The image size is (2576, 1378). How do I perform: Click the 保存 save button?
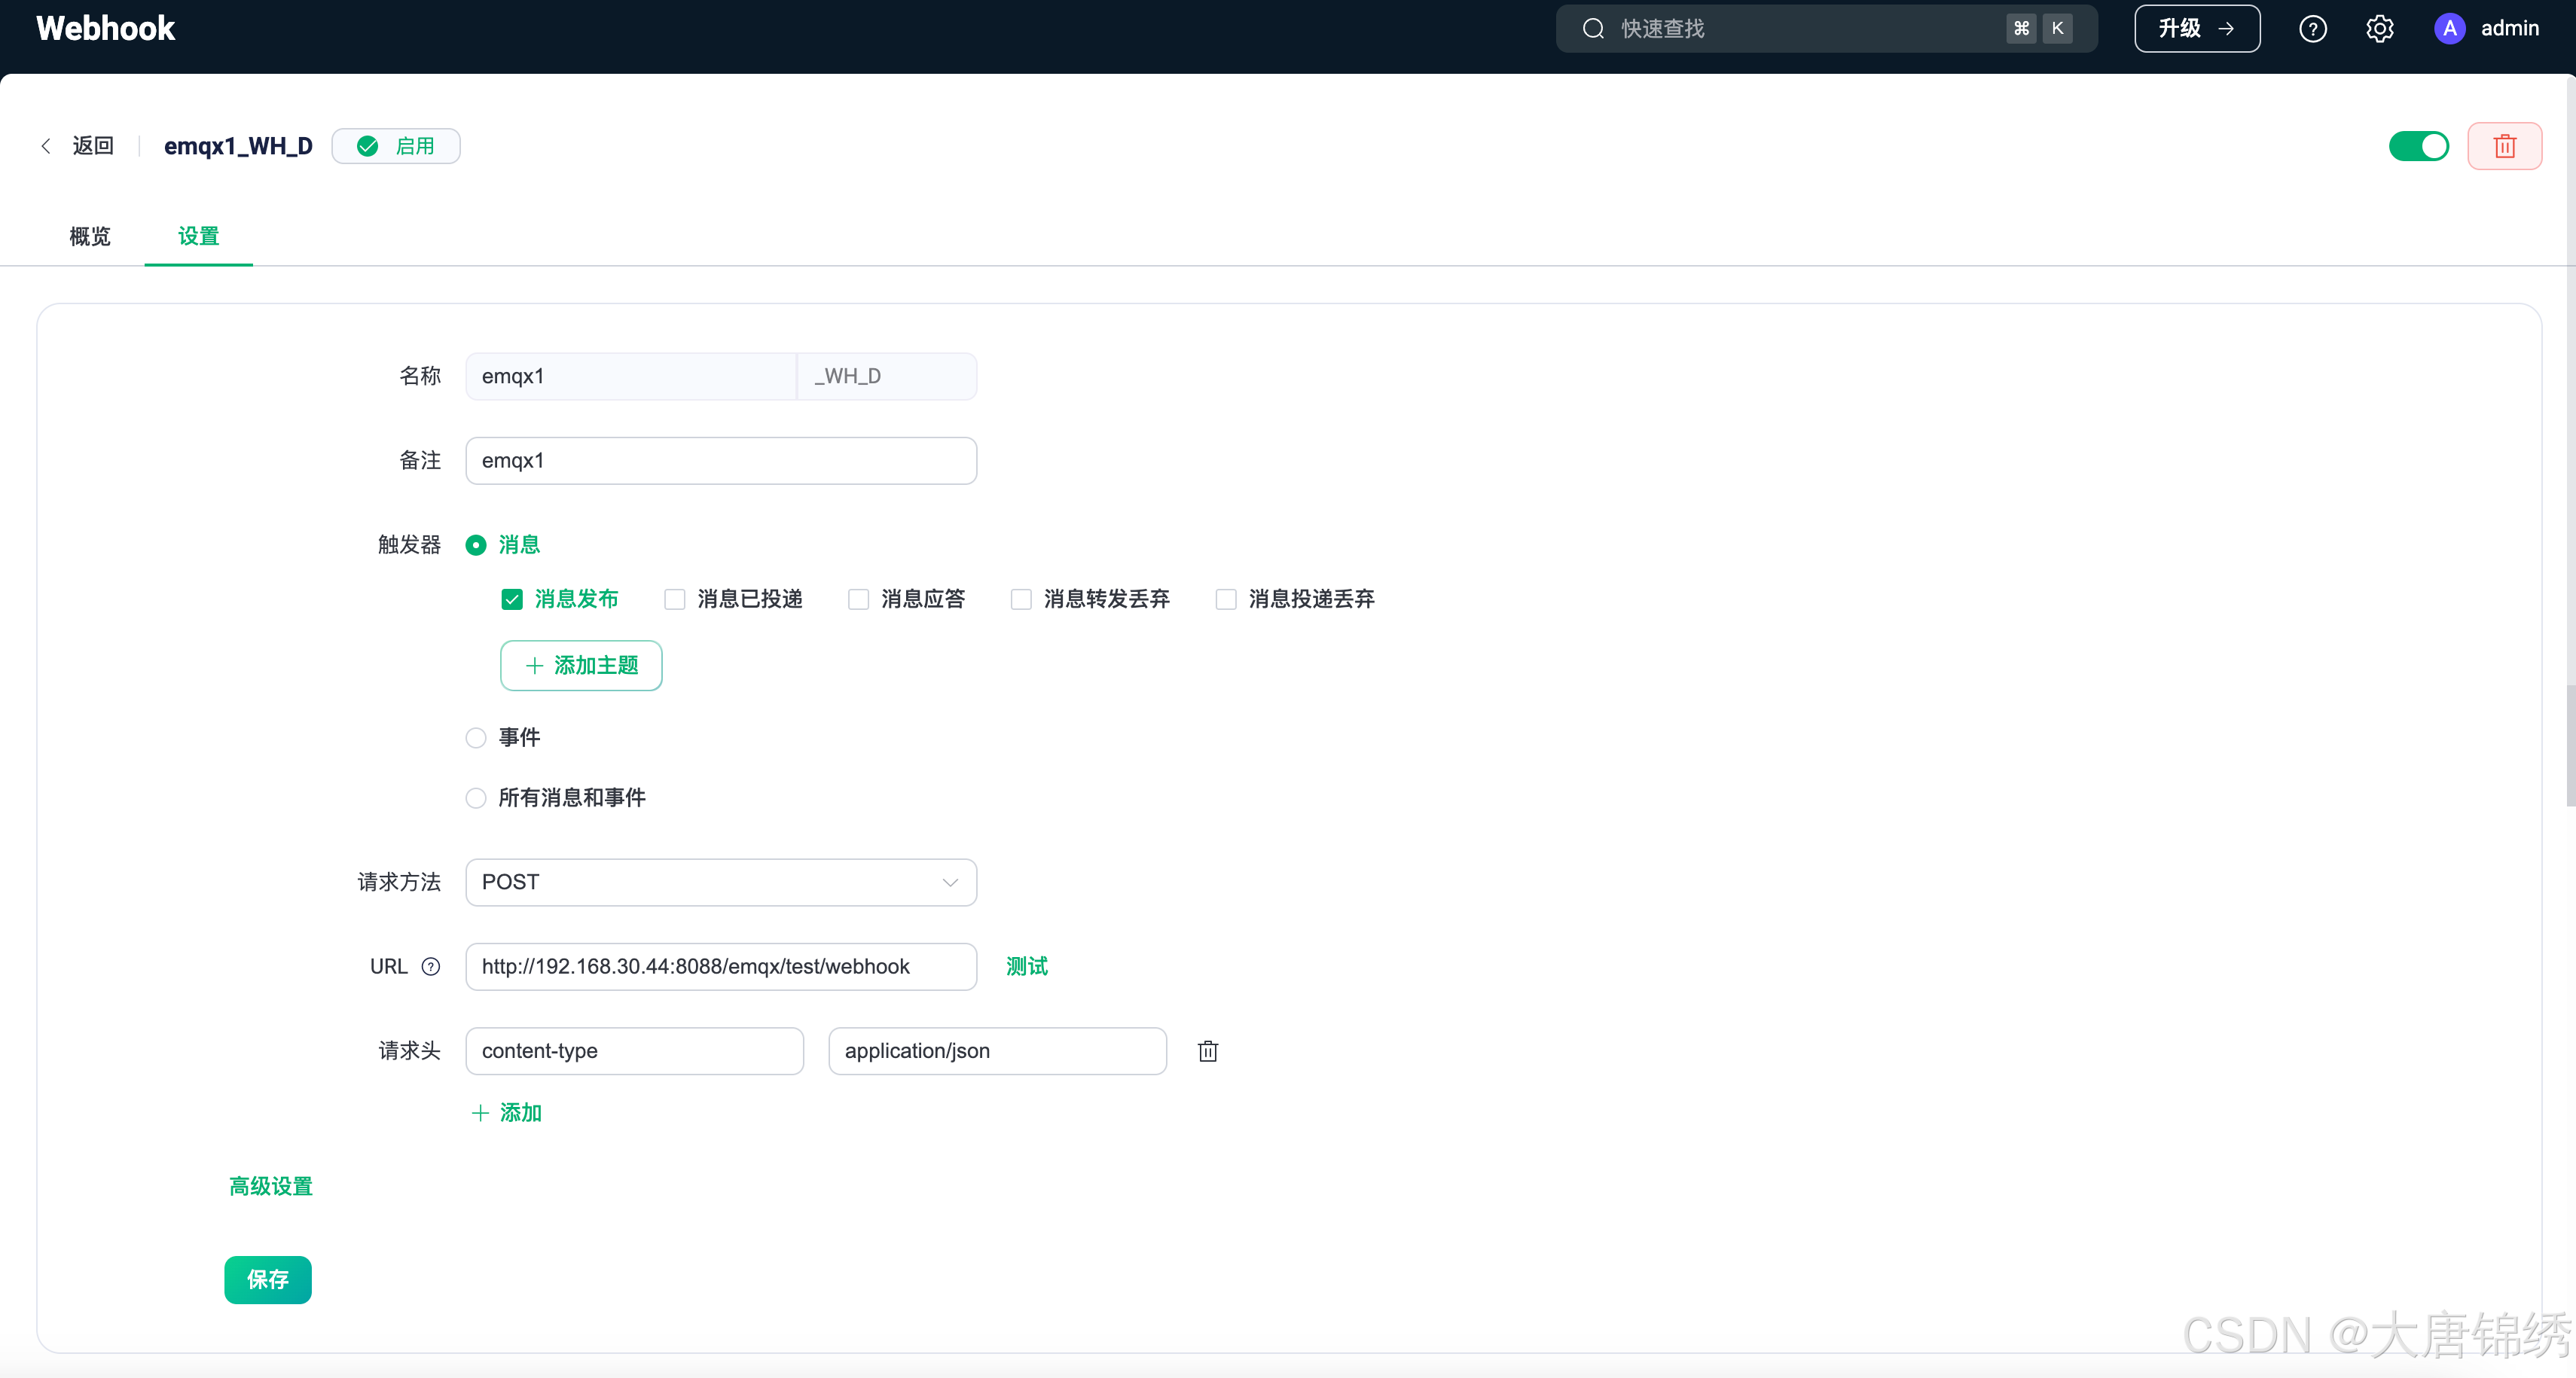[x=267, y=1279]
